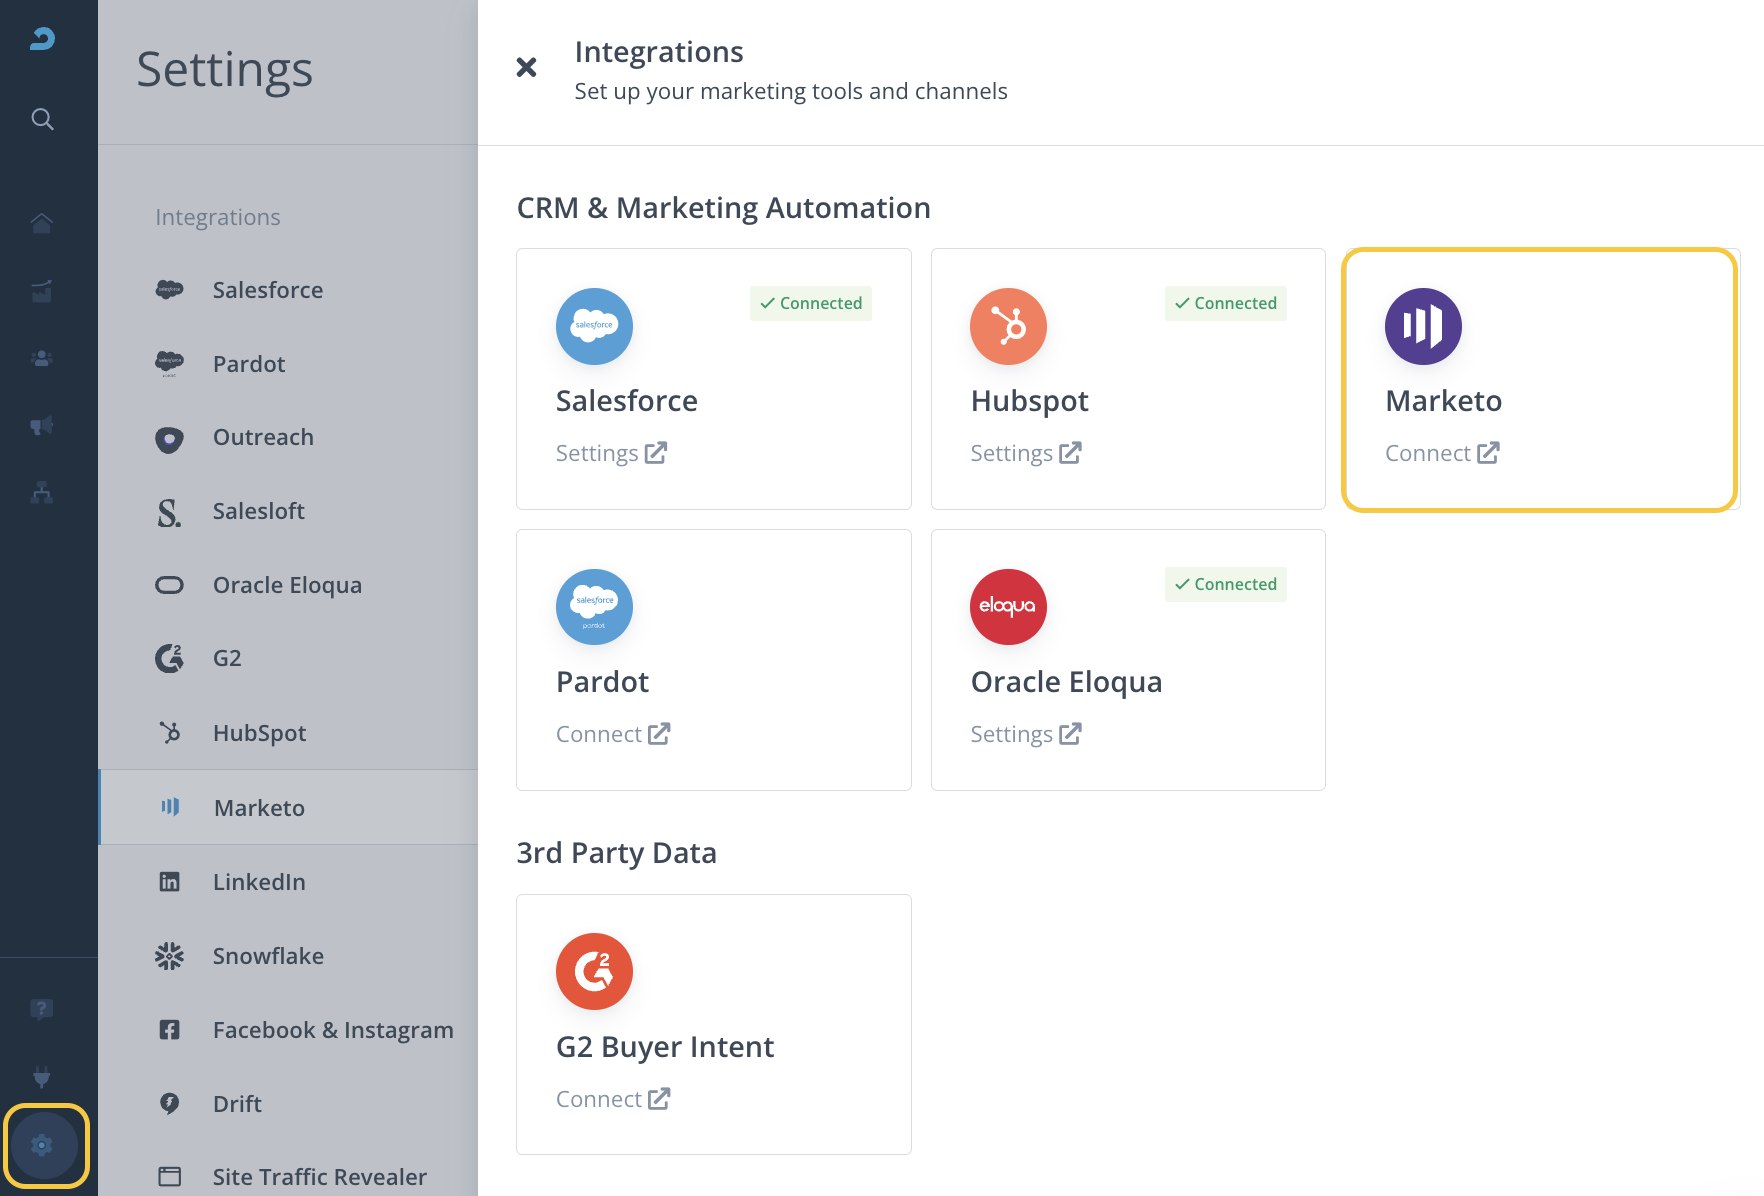Open Salesforce Settings link
This screenshot has width=1764, height=1196.
point(611,454)
